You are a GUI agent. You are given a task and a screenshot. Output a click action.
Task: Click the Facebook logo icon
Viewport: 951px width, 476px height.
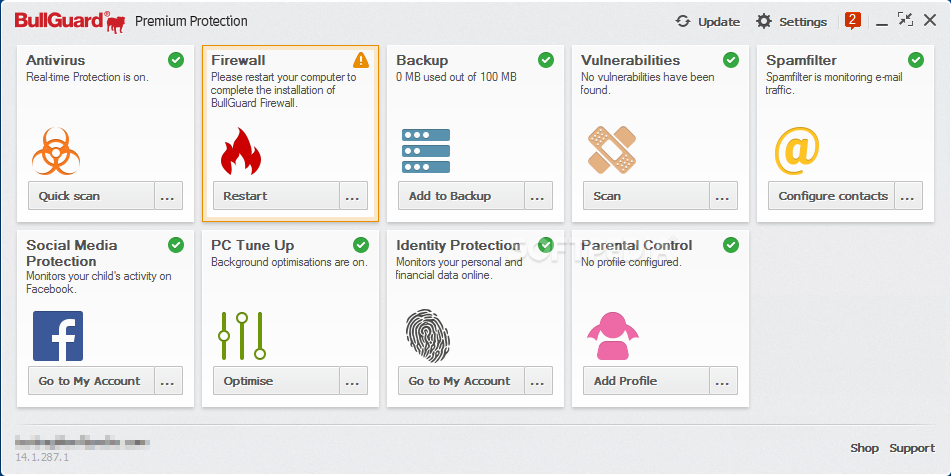pyautogui.click(x=58, y=336)
